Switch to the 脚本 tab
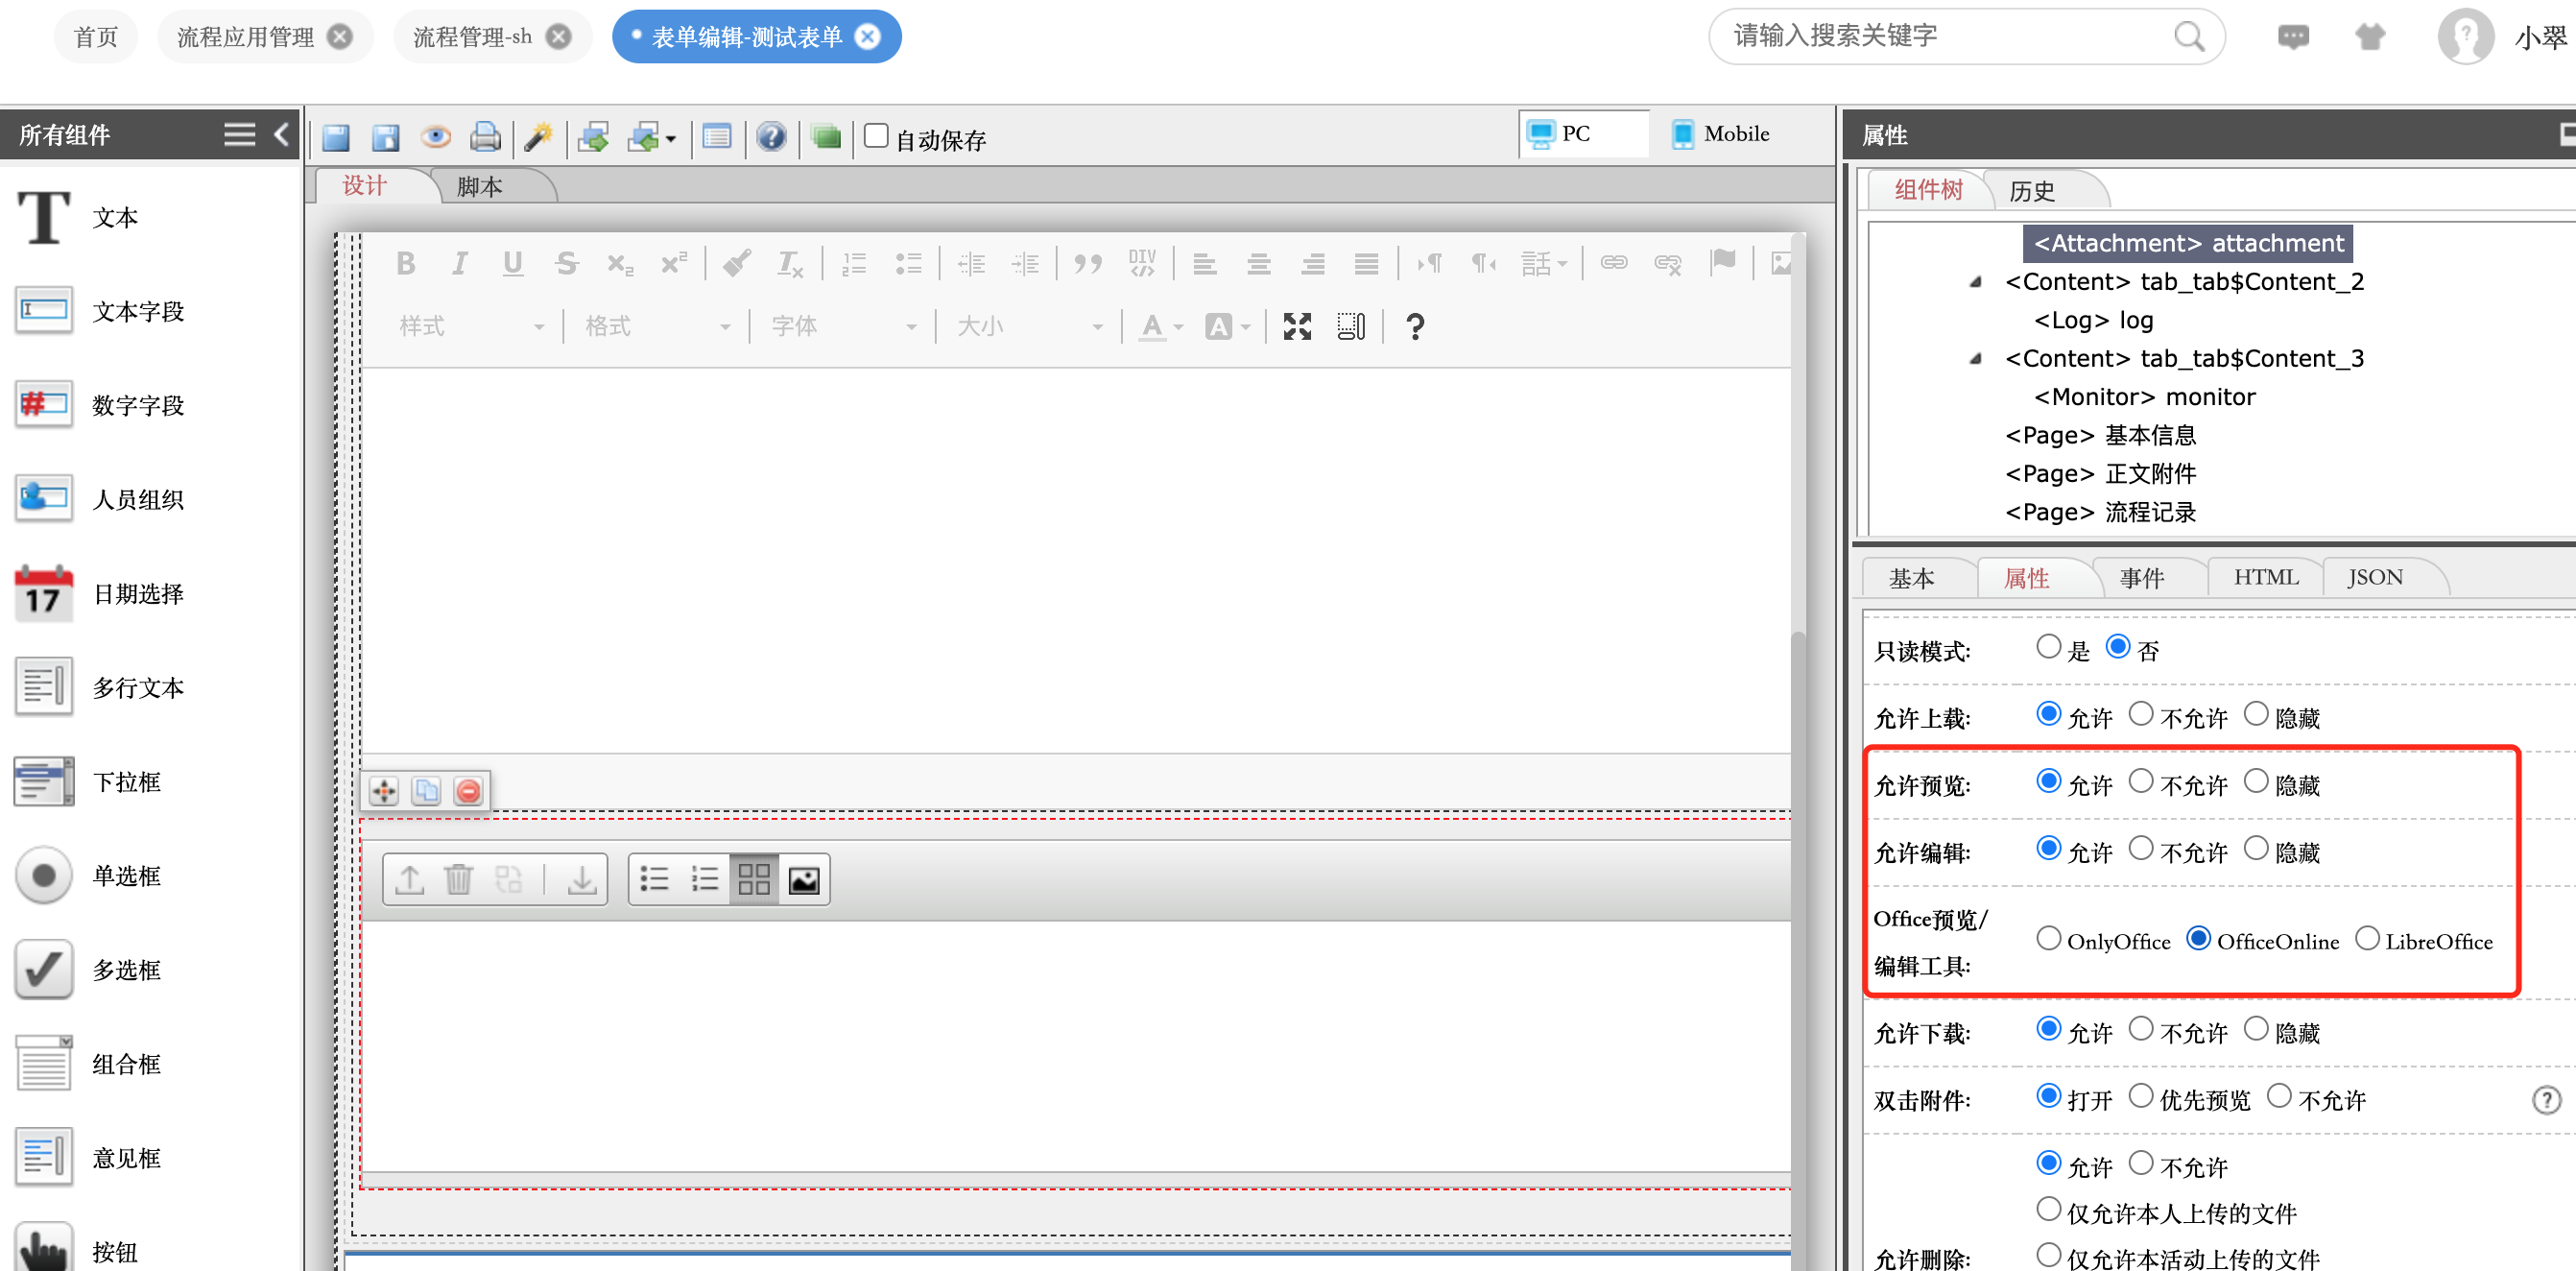The height and width of the screenshot is (1271, 2576). pos(479,187)
